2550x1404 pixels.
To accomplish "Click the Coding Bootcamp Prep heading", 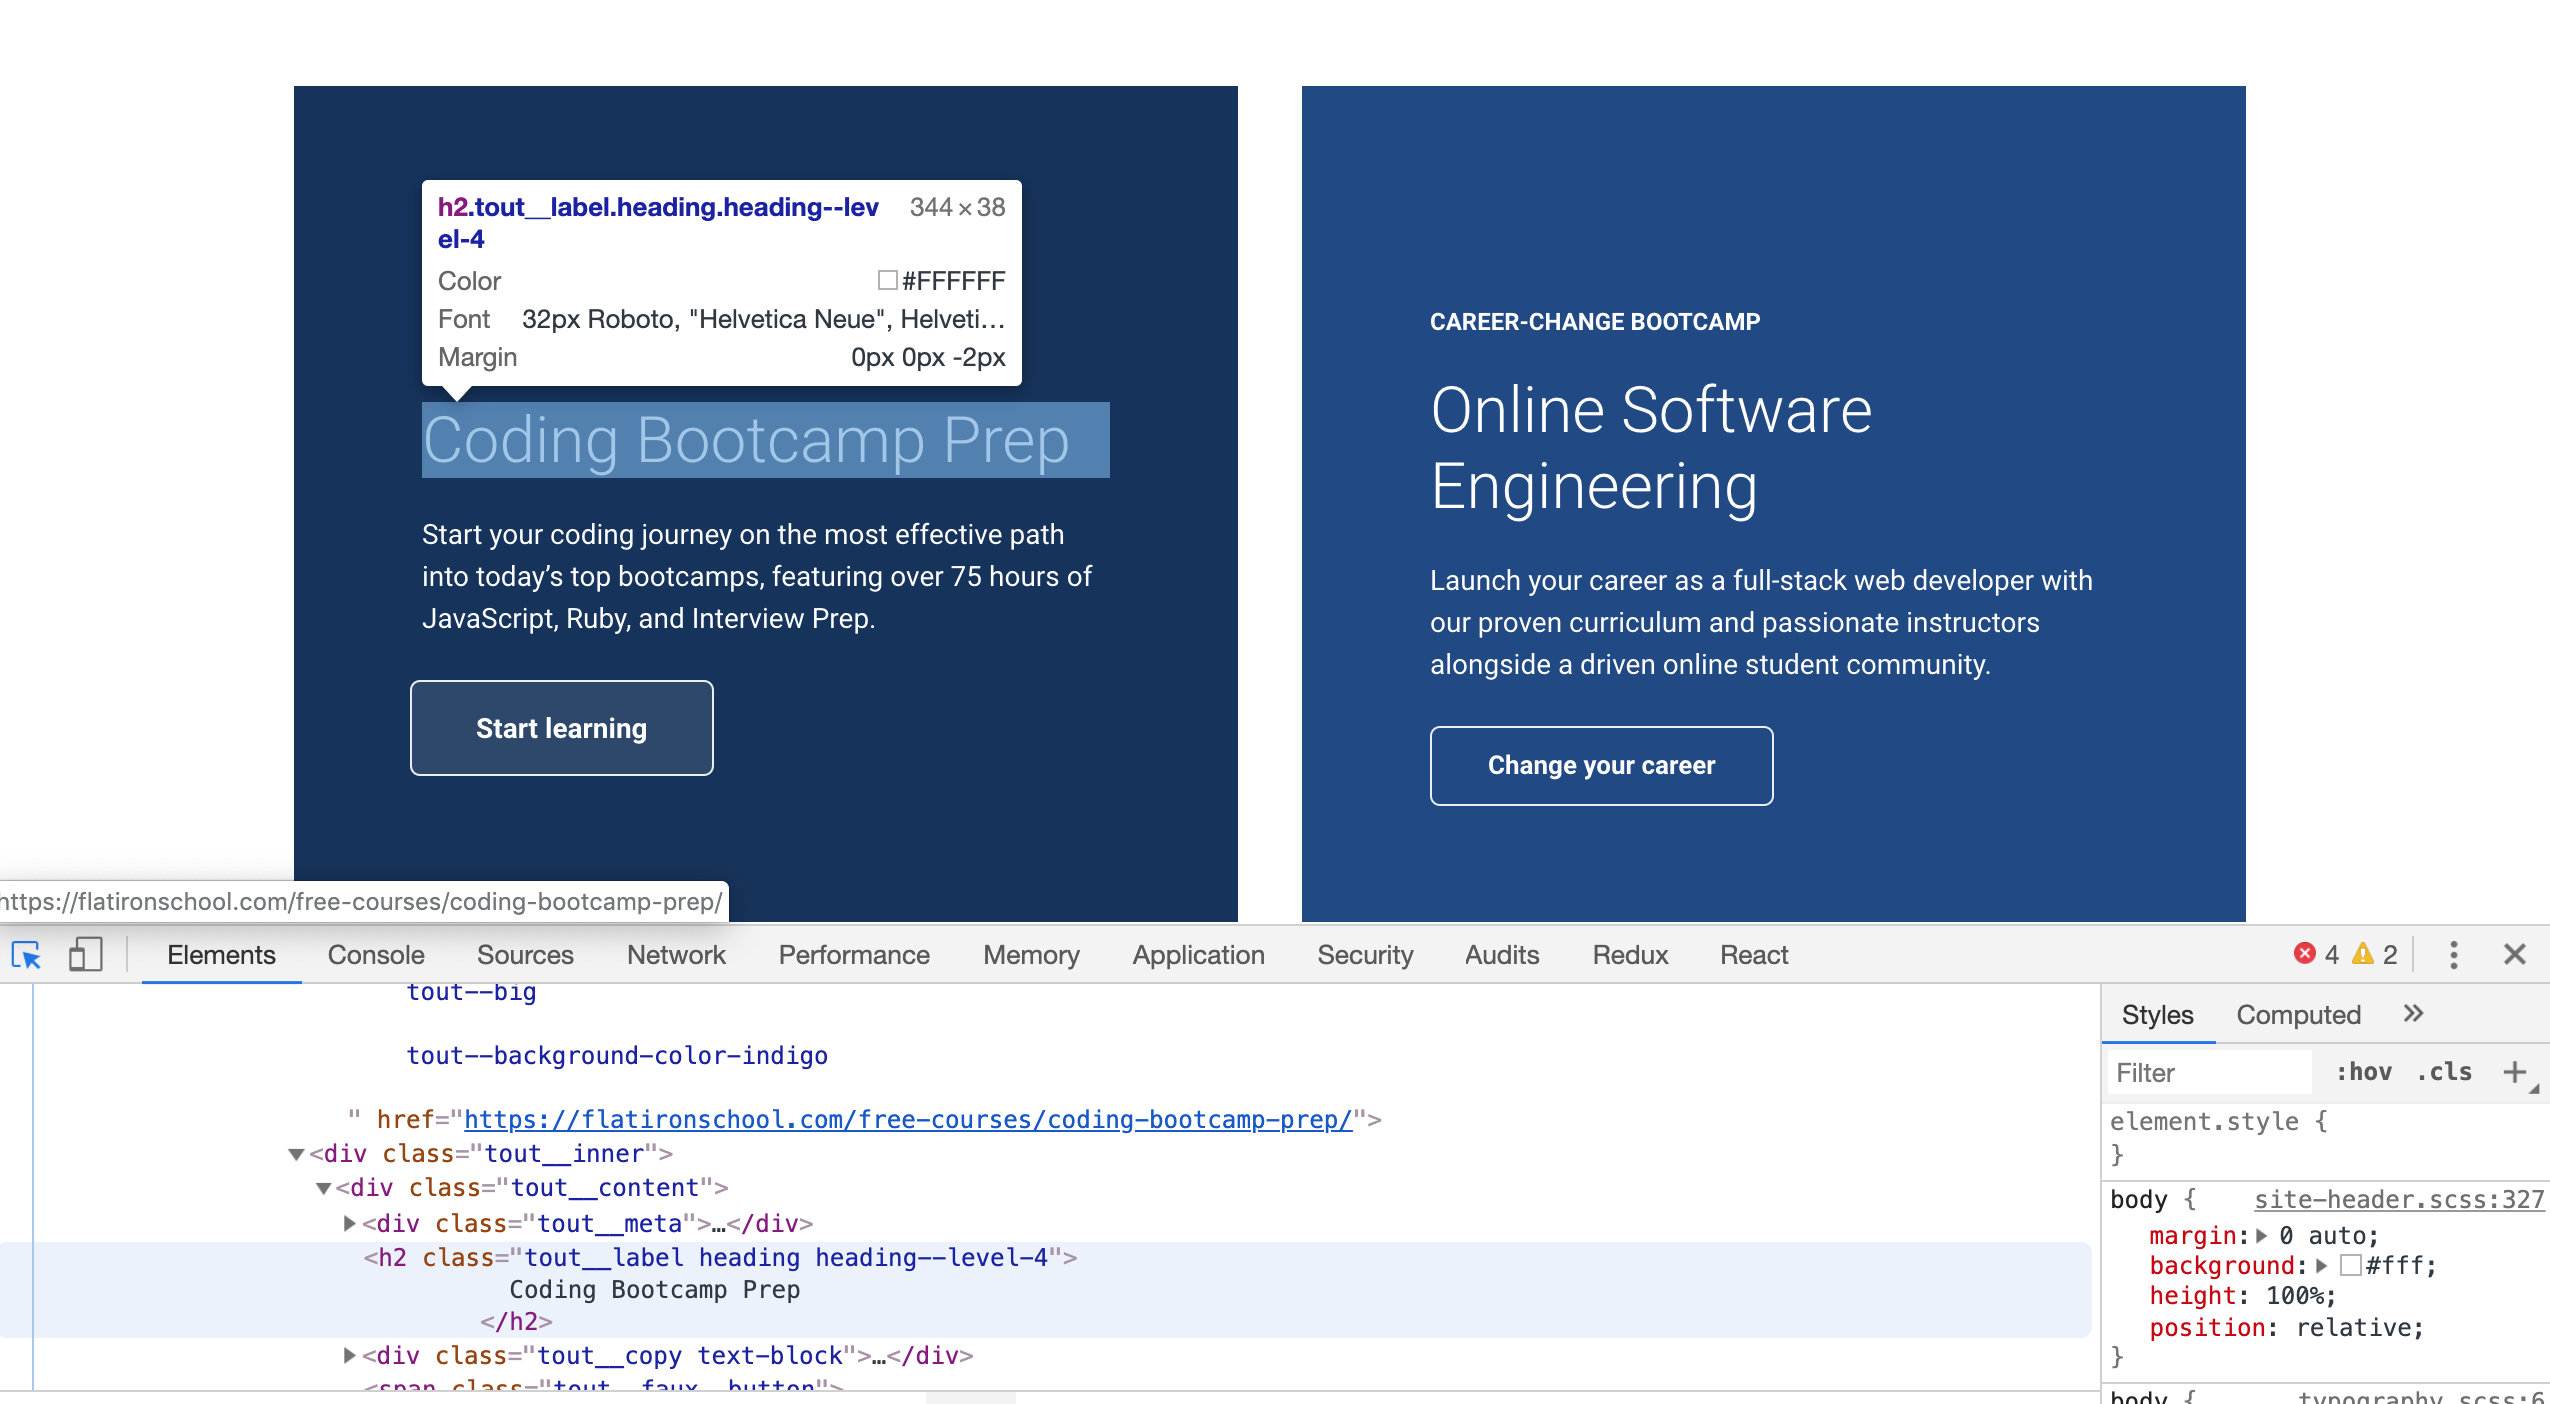I will coord(746,440).
